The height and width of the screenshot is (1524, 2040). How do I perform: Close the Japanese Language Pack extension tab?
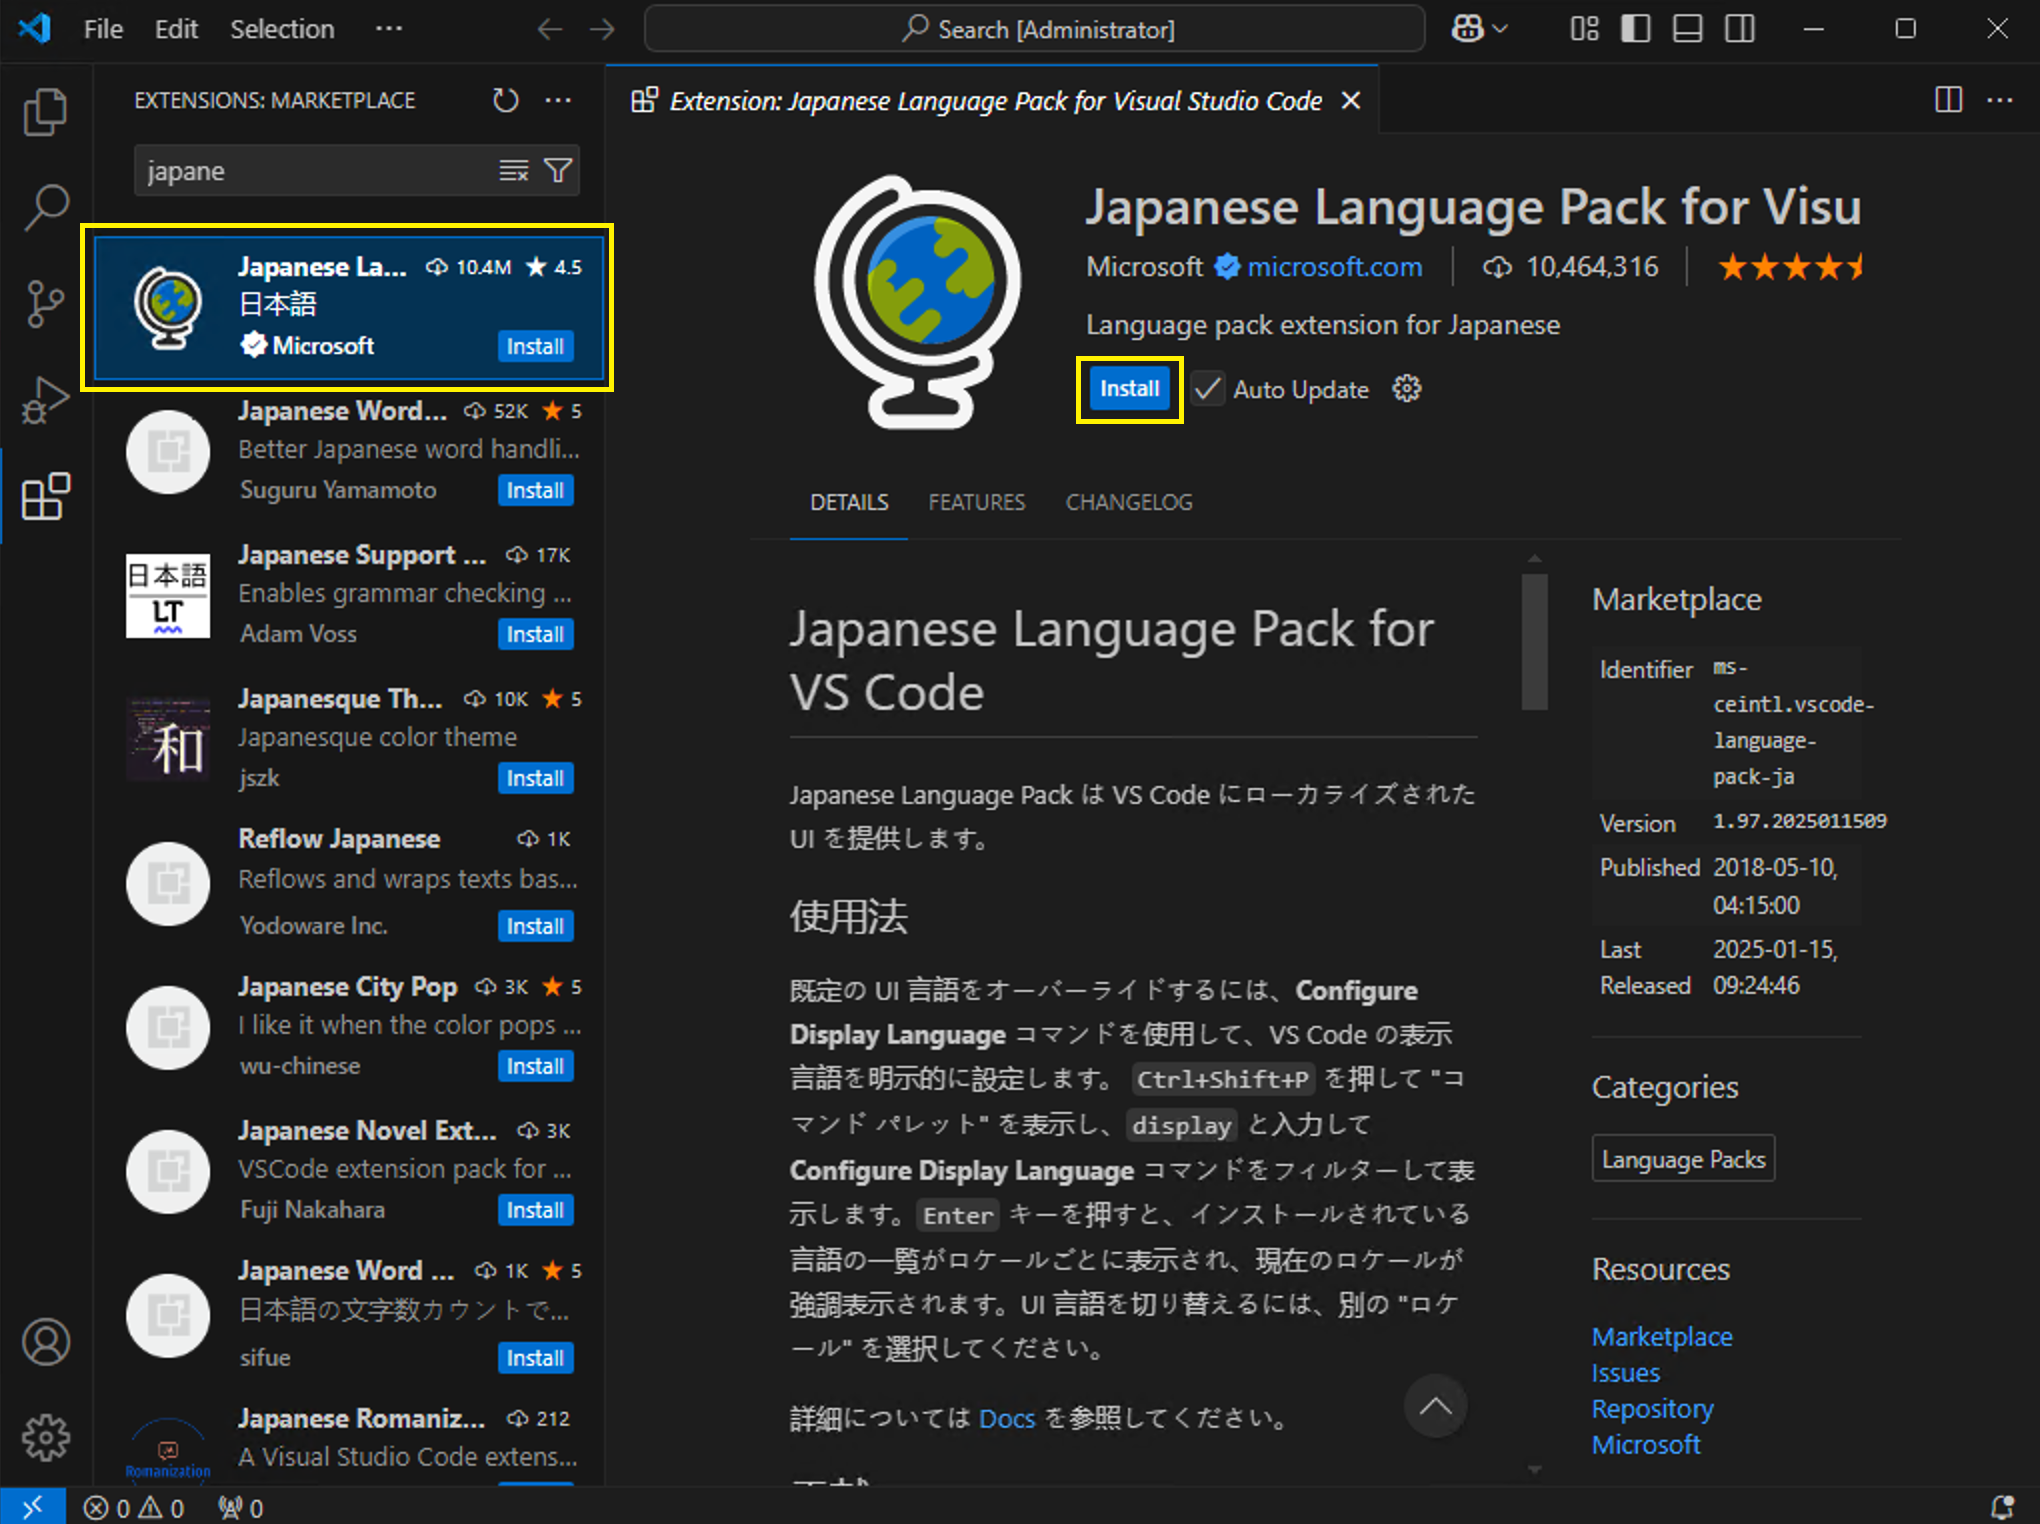click(1351, 101)
